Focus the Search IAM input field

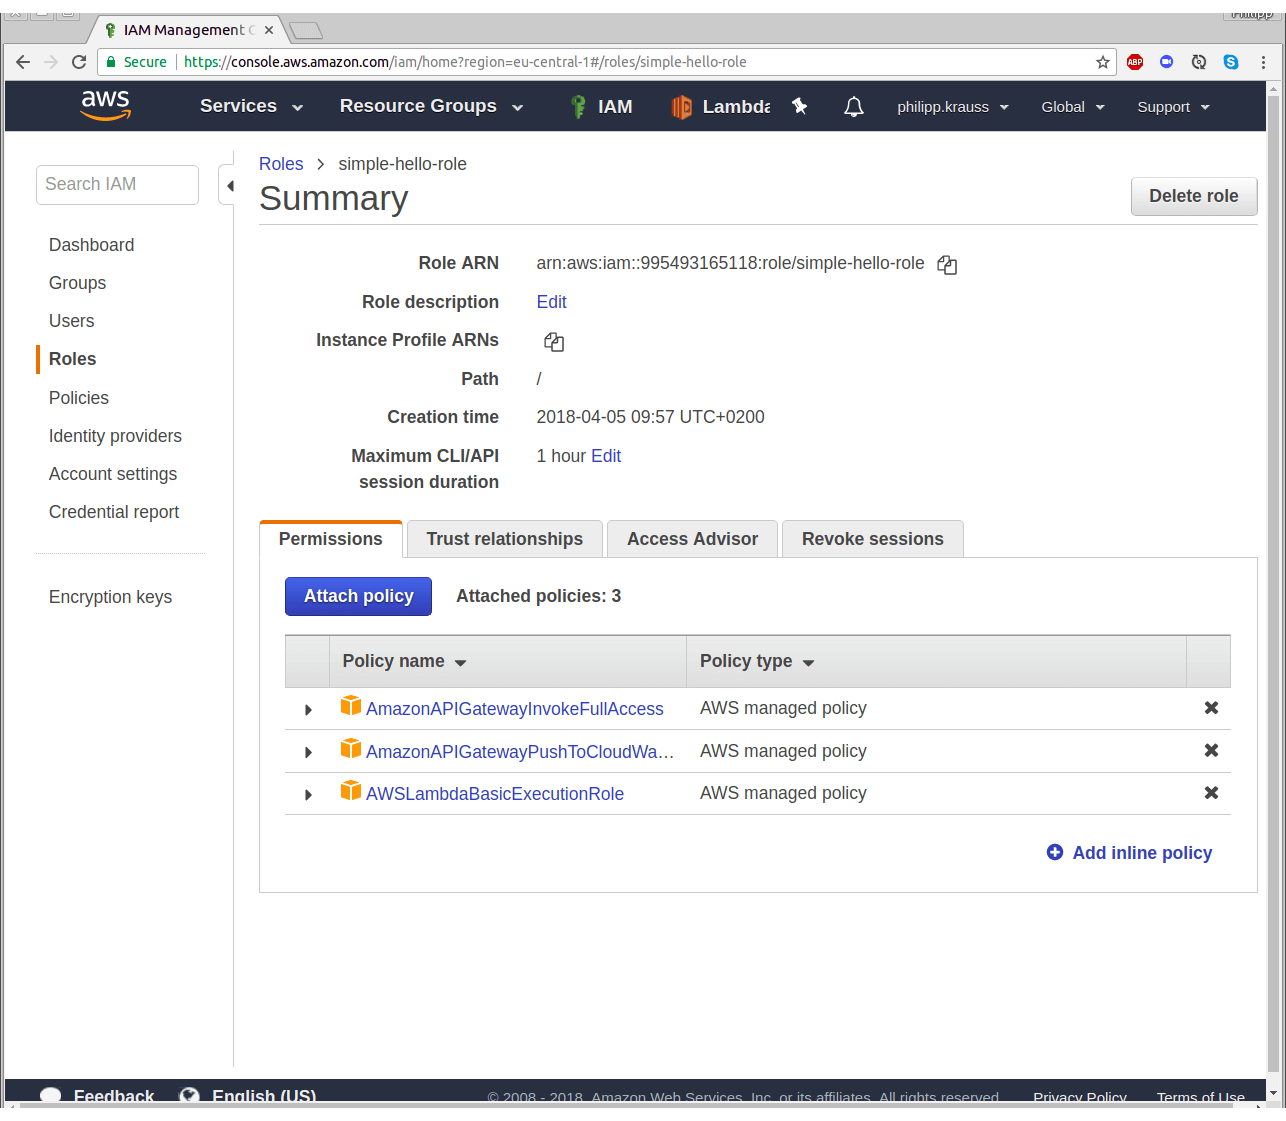(x=117, y=185)
